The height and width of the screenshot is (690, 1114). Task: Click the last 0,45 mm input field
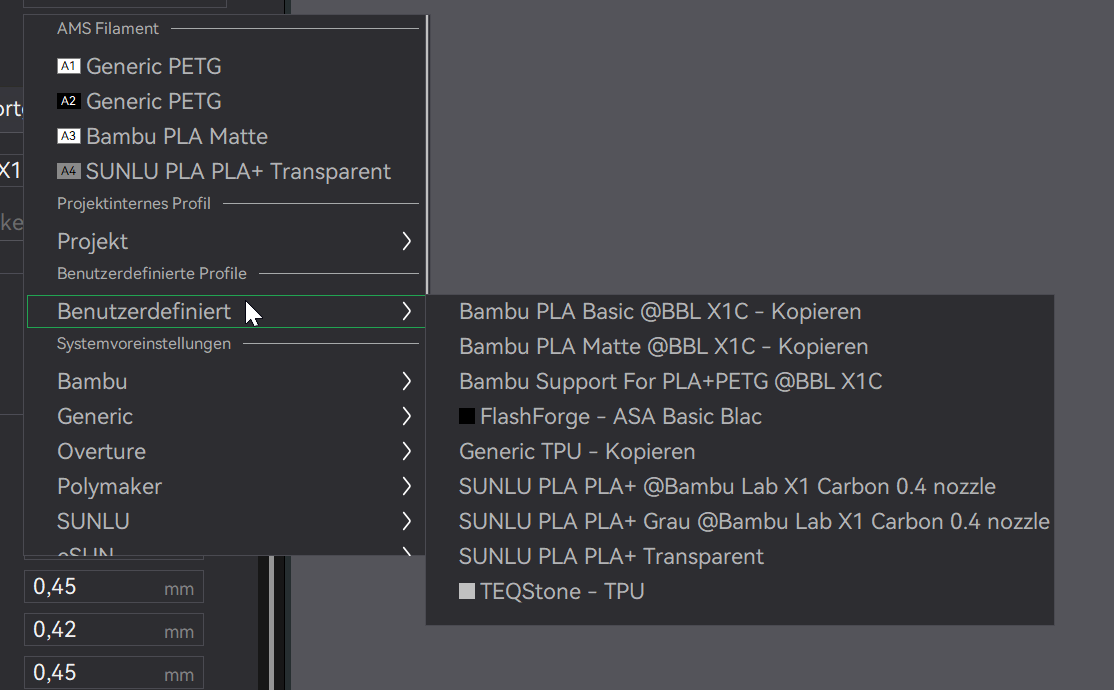(114, 673)
